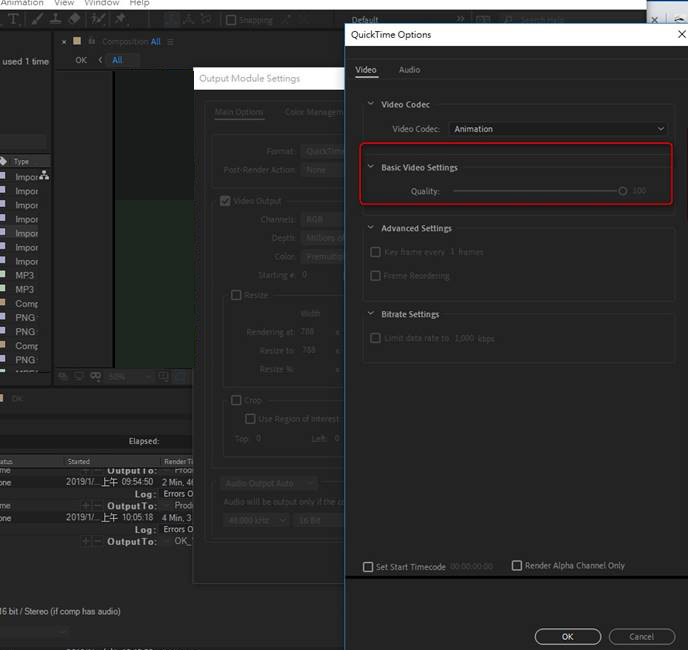The image size is (688, 650).
Task: Click the region of interest icon under viewer
Action: tap(163, 376)
